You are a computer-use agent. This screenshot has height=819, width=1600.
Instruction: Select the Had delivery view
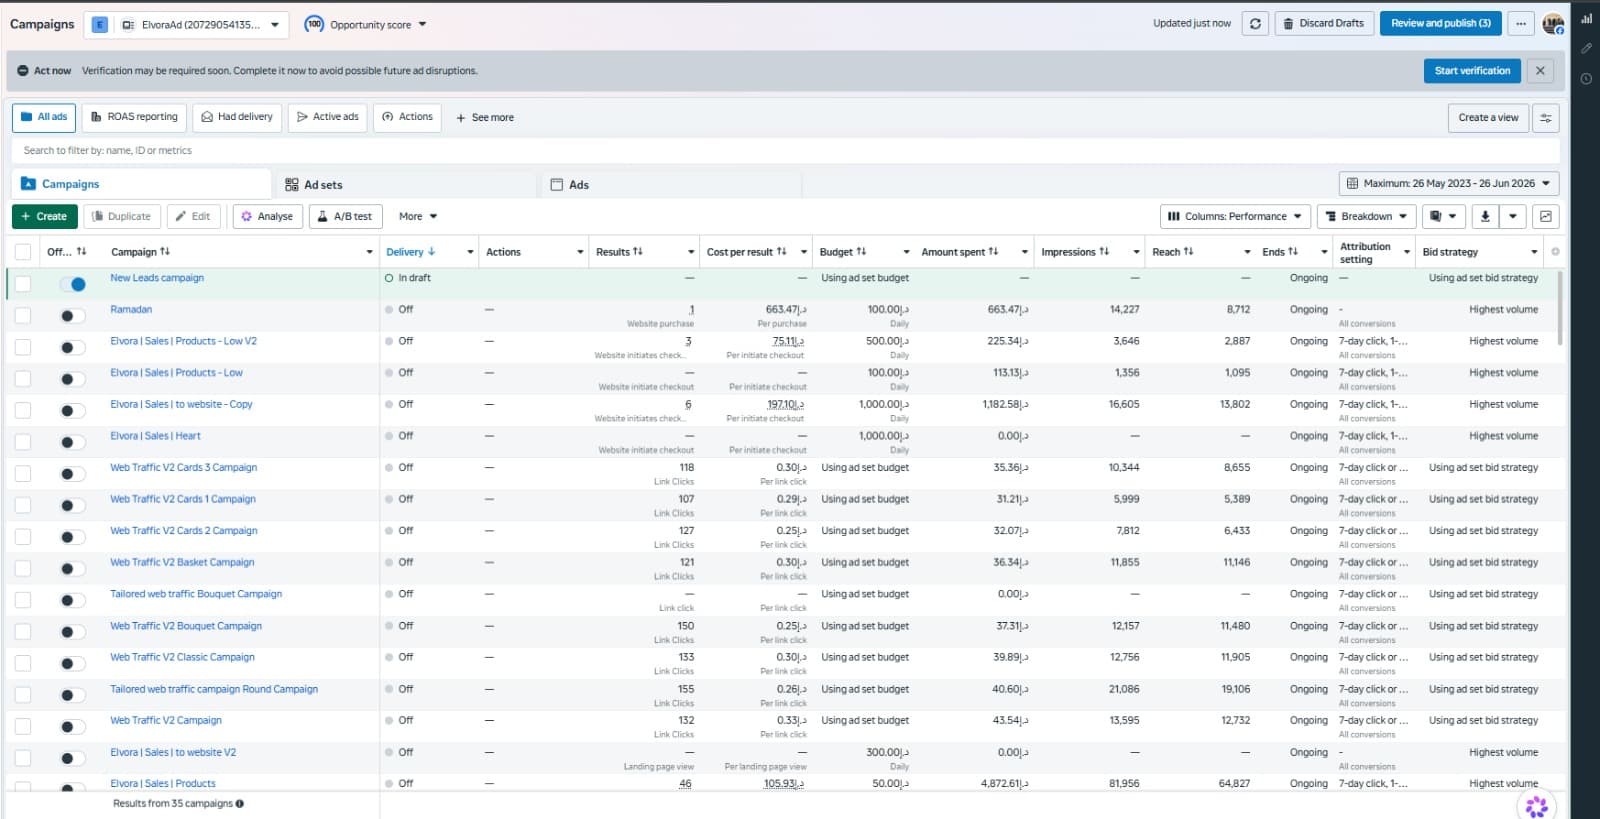(237, 118)
